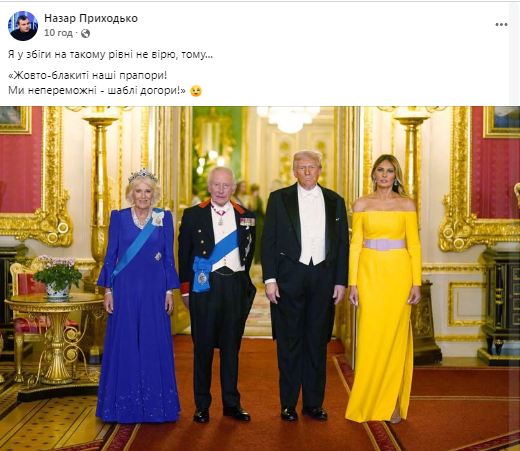Open the author's round profile avatar
Screen dimensions: 520x451
pos(23,26)
